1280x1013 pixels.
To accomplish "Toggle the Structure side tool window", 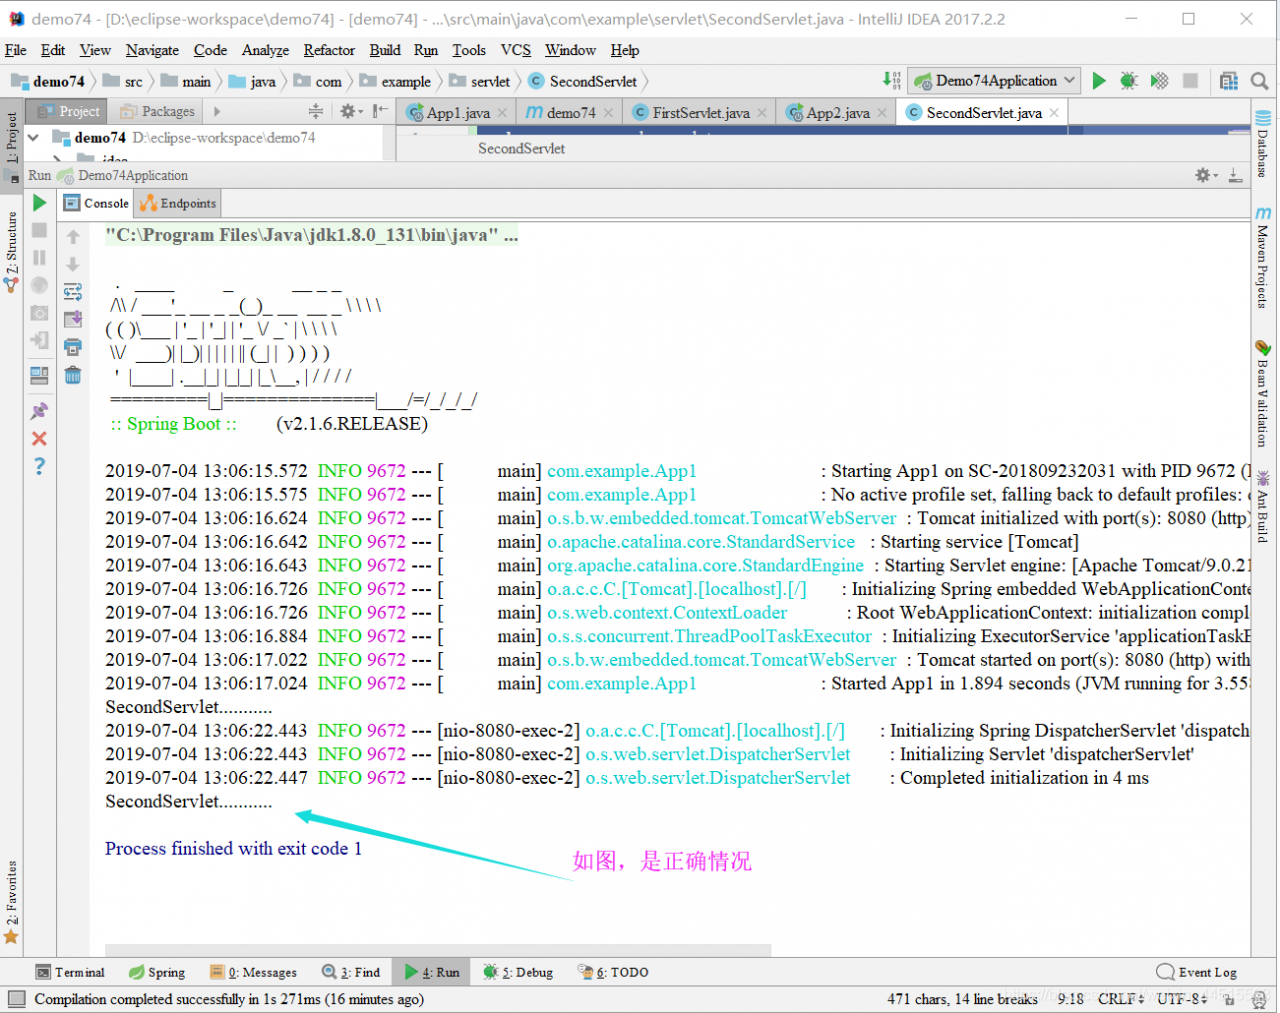I will click(12, 250).
